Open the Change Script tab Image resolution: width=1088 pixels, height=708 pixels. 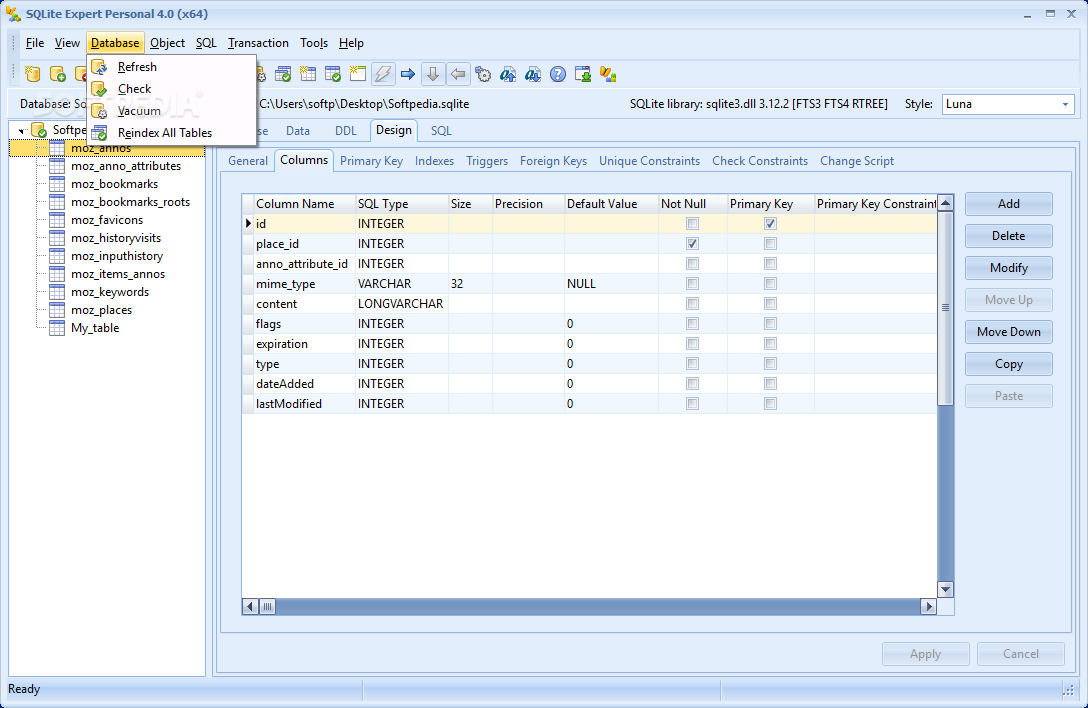click(857, 161)
